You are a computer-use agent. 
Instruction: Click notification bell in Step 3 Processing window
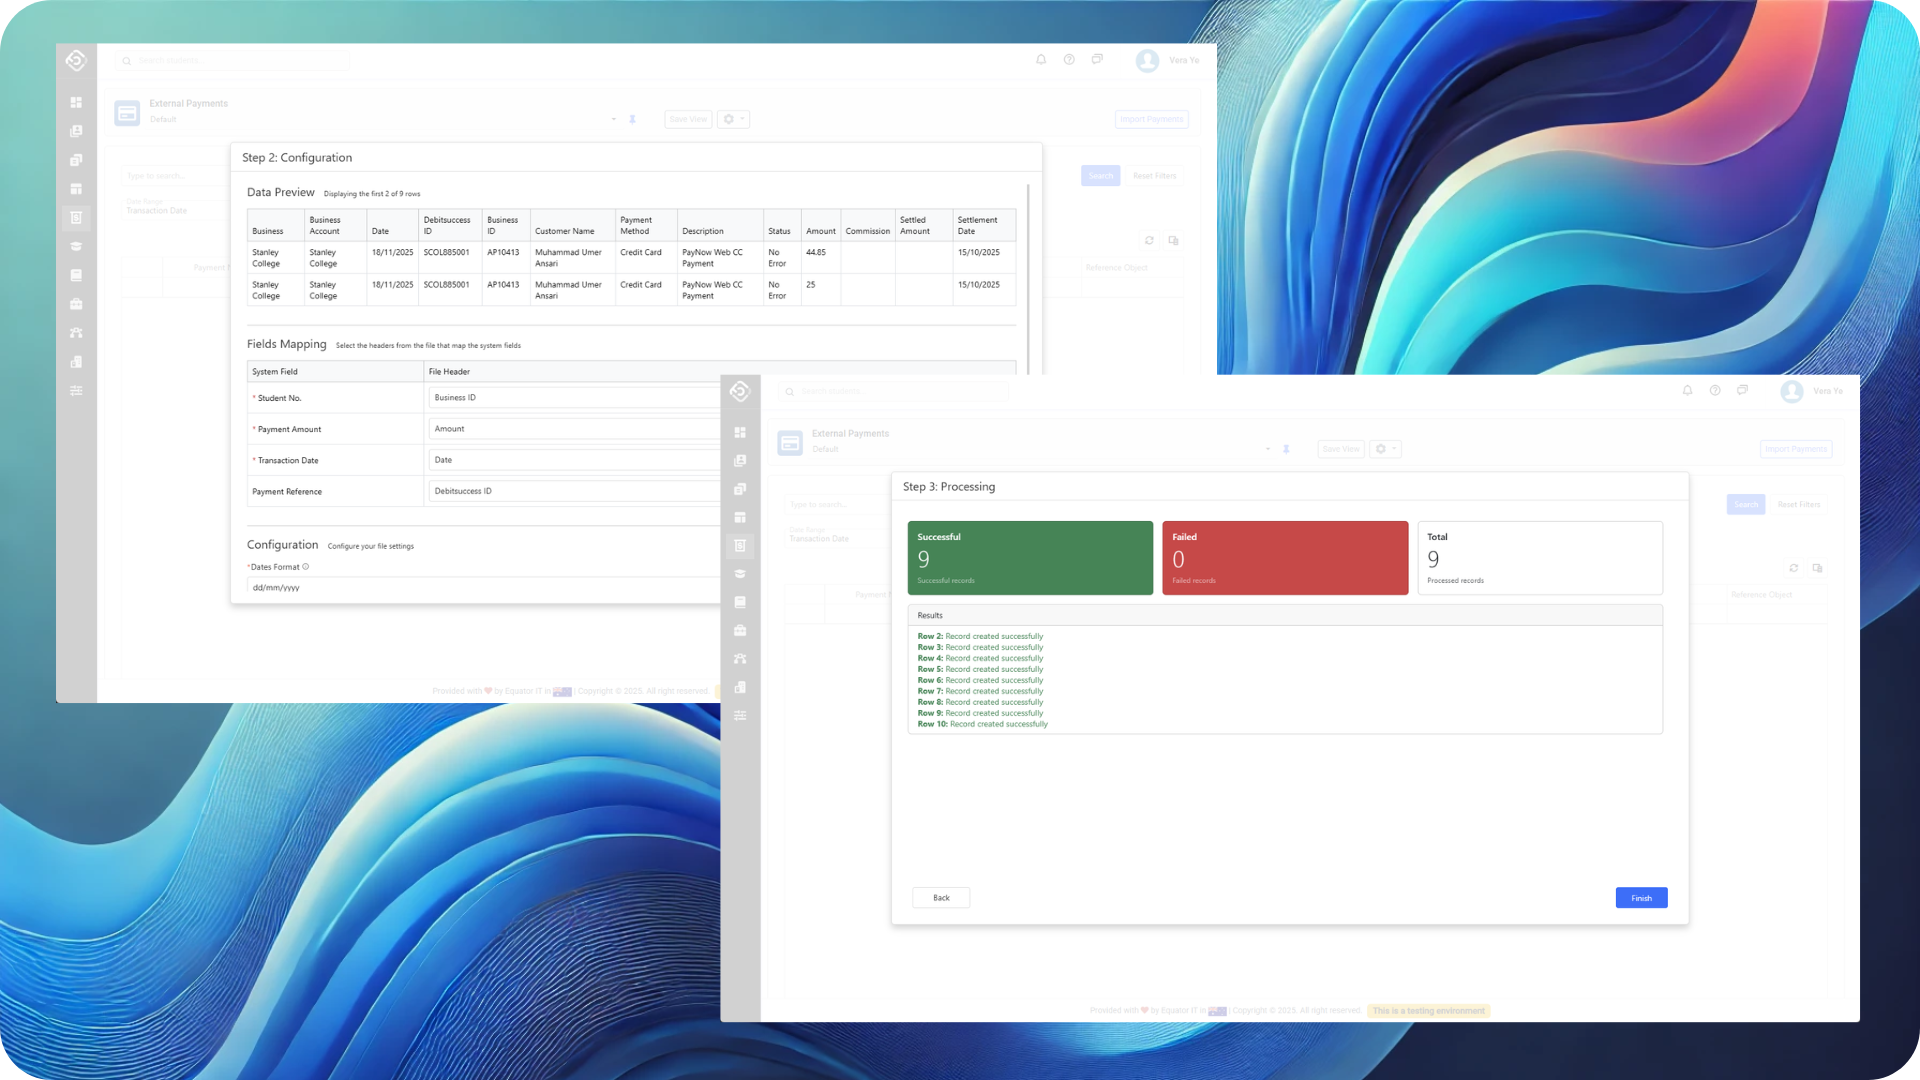click(x=1687, y=390)
